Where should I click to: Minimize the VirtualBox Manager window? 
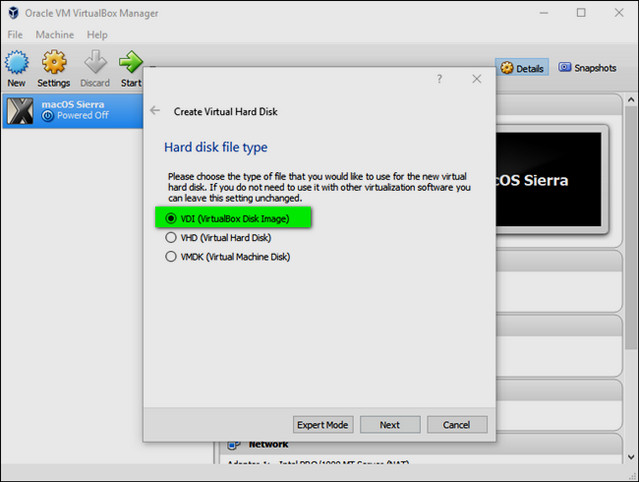click(x=544, y=13)
